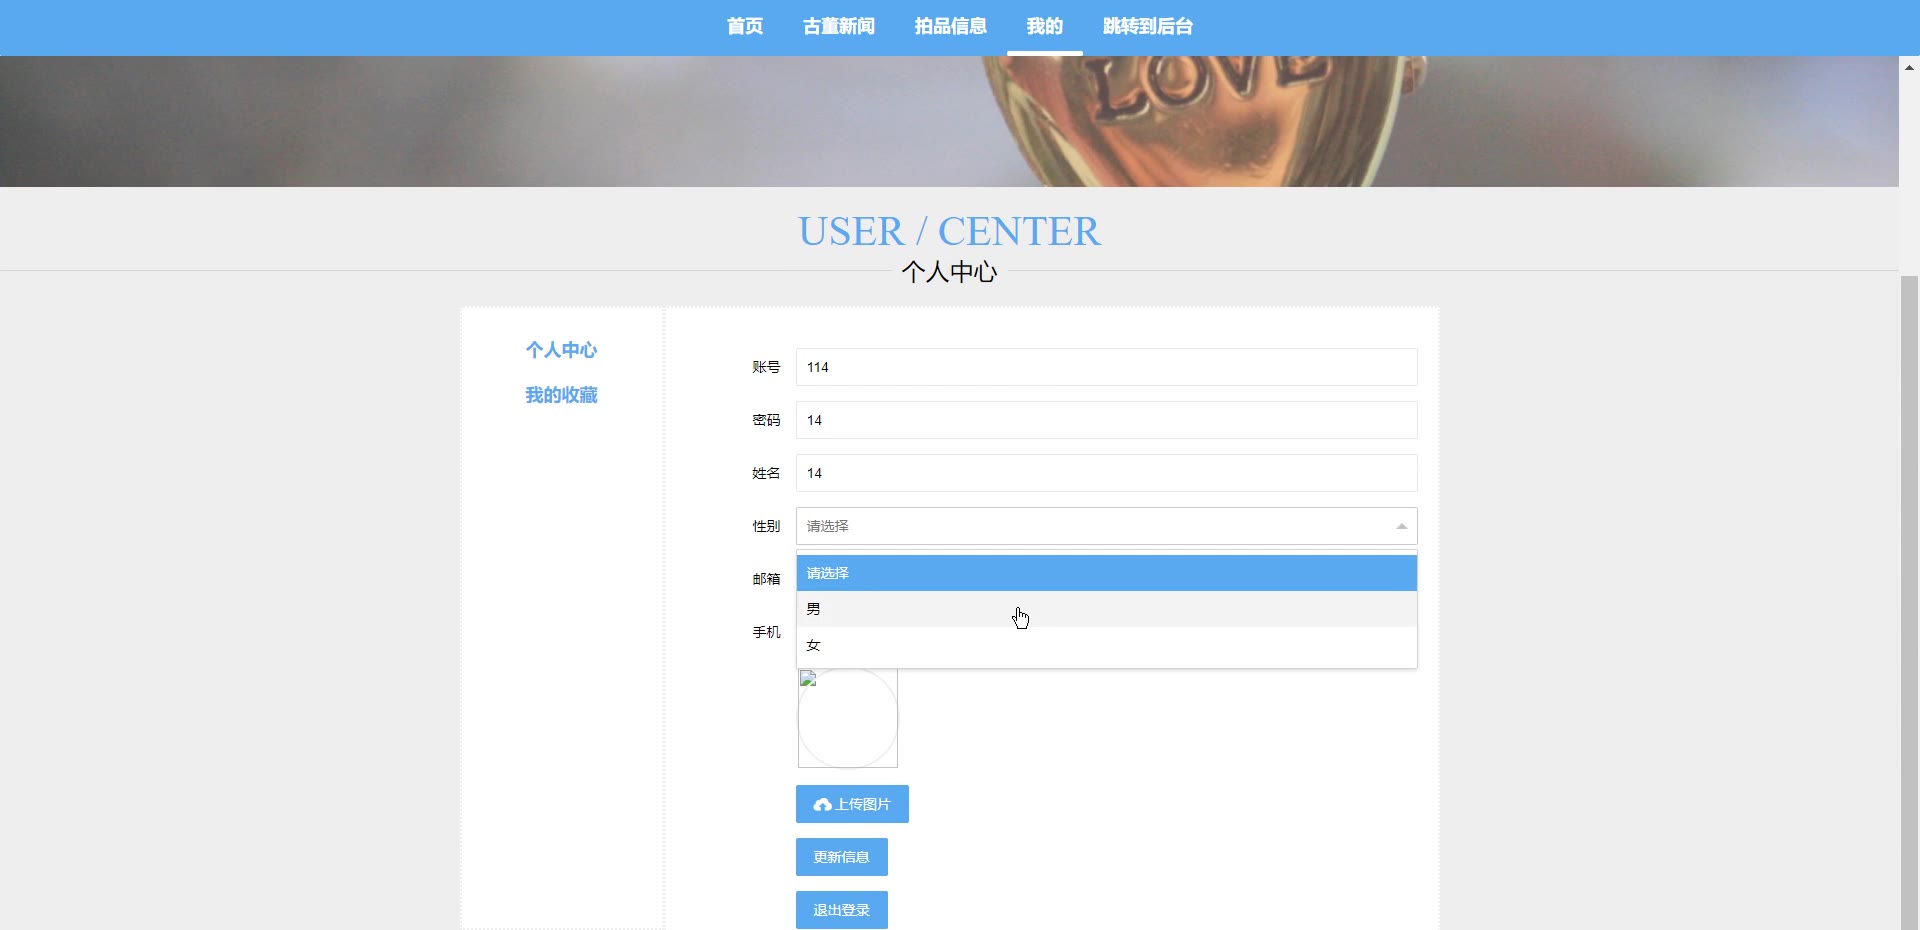Viewport: 1920px width, 930px height.
Task: Click 跳转到后台 in the top navigation
Action: (x=1148, y=26)
